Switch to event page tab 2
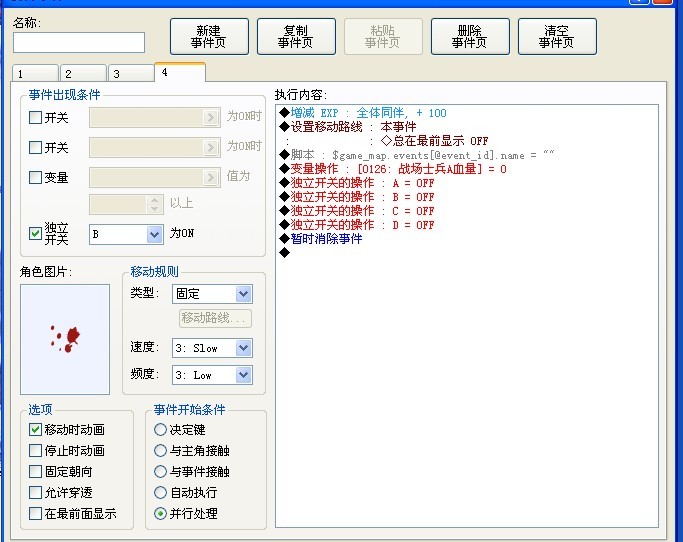This screenshot has height=542, width=683. pyautogui.click(x=83, y=73)
